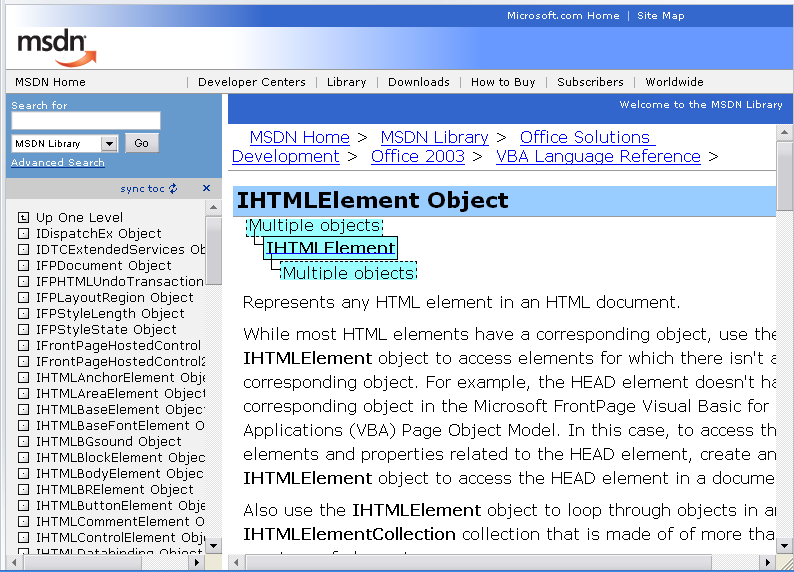This screenshot has width=794, height=572.
Task: Expand the lower Multiple objects node
Action: 347,272
